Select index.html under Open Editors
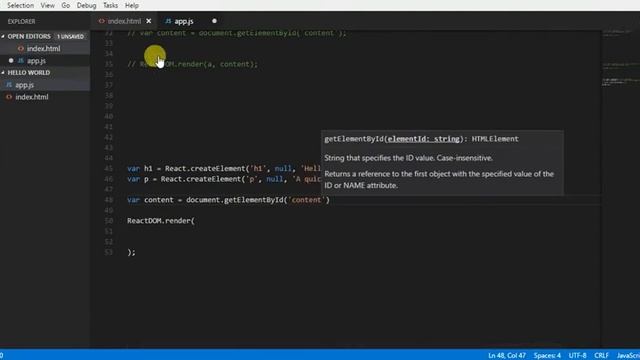Image resolution: width=640 pixels, height=360 pixels. point(45,49)
